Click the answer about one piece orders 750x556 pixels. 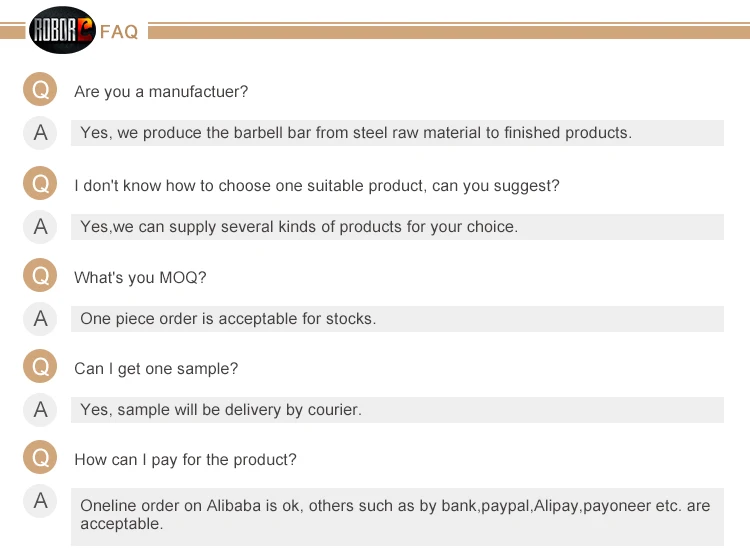pos(228,320)
